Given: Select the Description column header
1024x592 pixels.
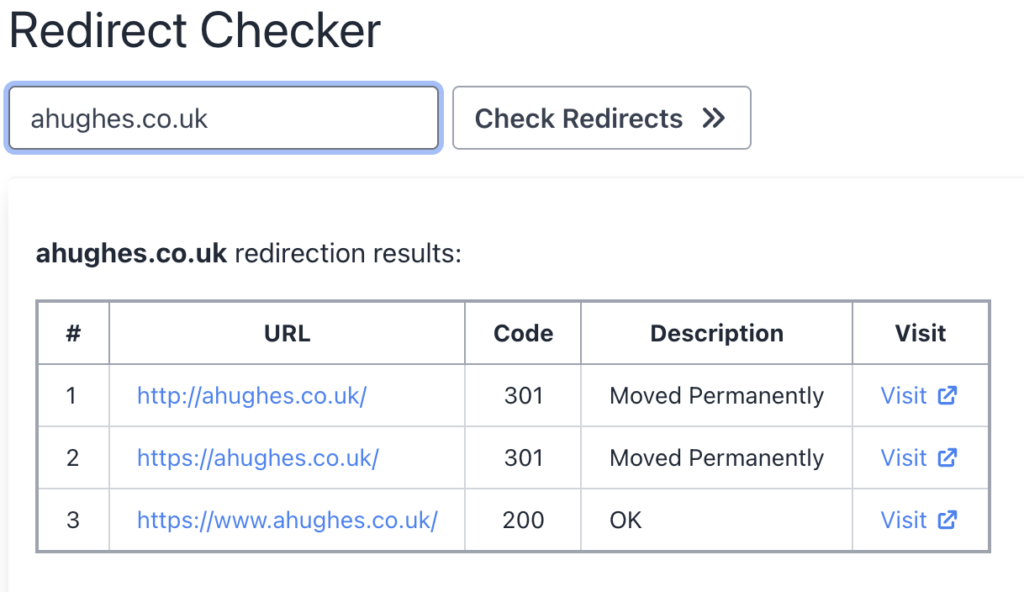Looking at the screenshot, I should [x=716, y=333].
